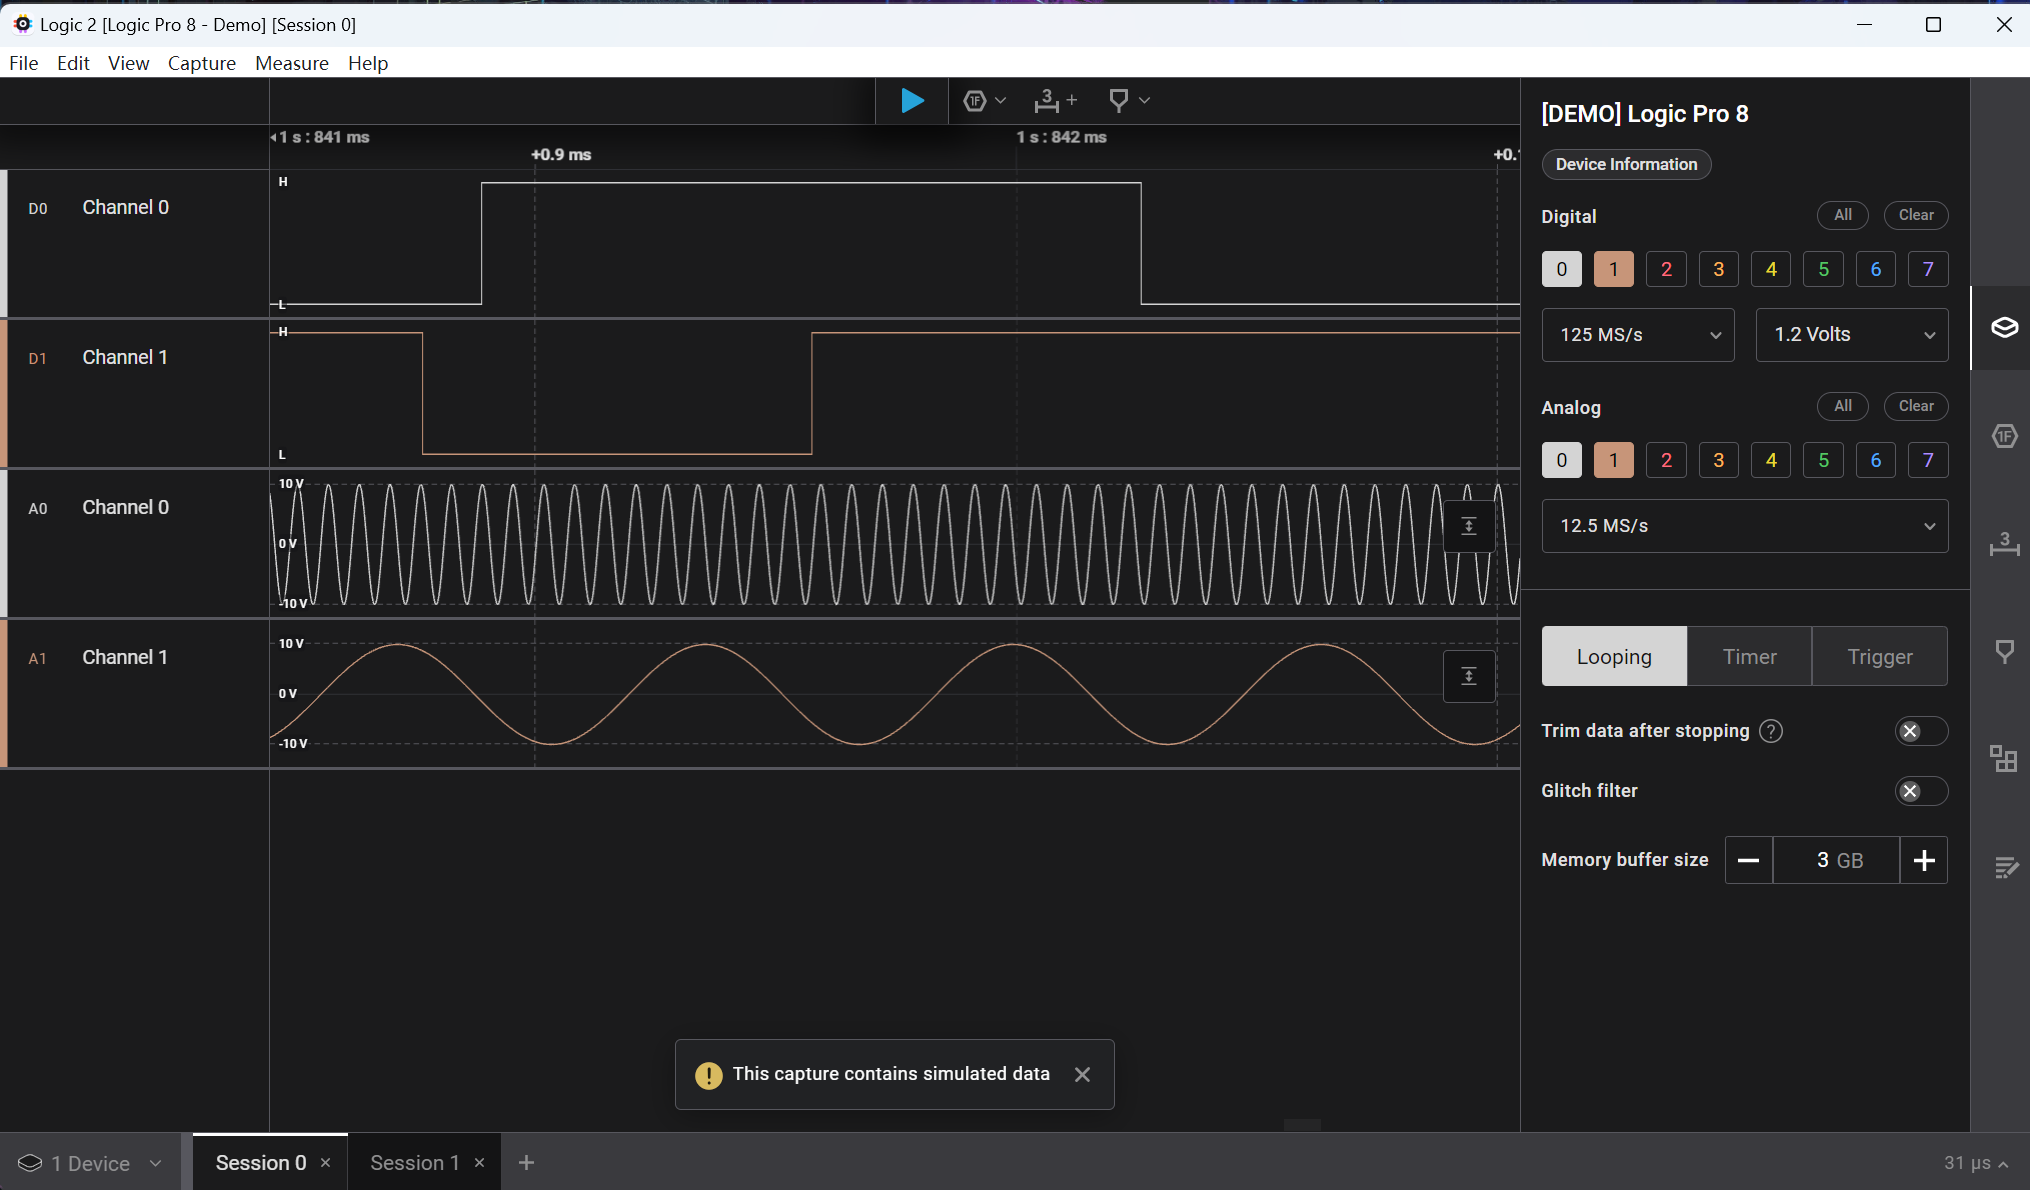The image size is (2030, 1190).
Task: Decrease memory buffer size with minus button
Action: coord(1748,860)
